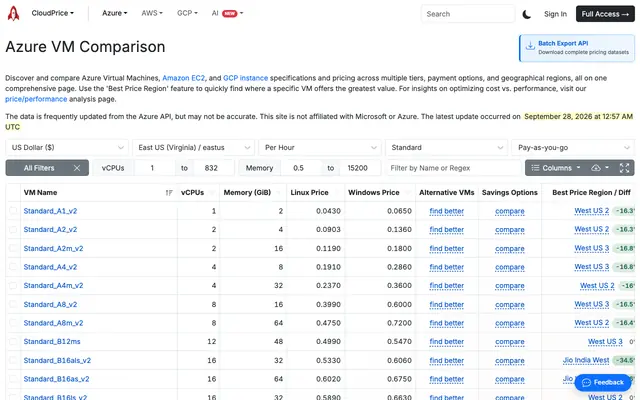Click Linux price 0.4750
Image resolution: width=640 pixels, height=400 pixels.
(x=328, y=323)
